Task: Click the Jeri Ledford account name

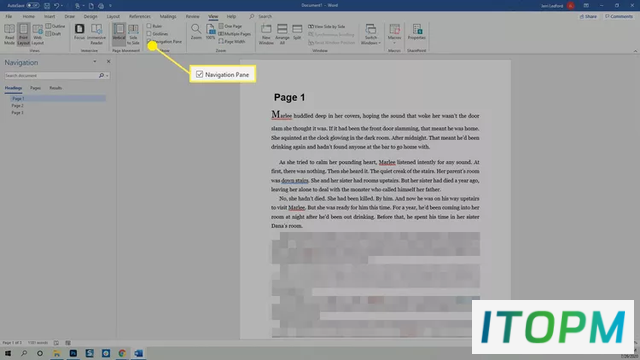Action: pos(552,6)
